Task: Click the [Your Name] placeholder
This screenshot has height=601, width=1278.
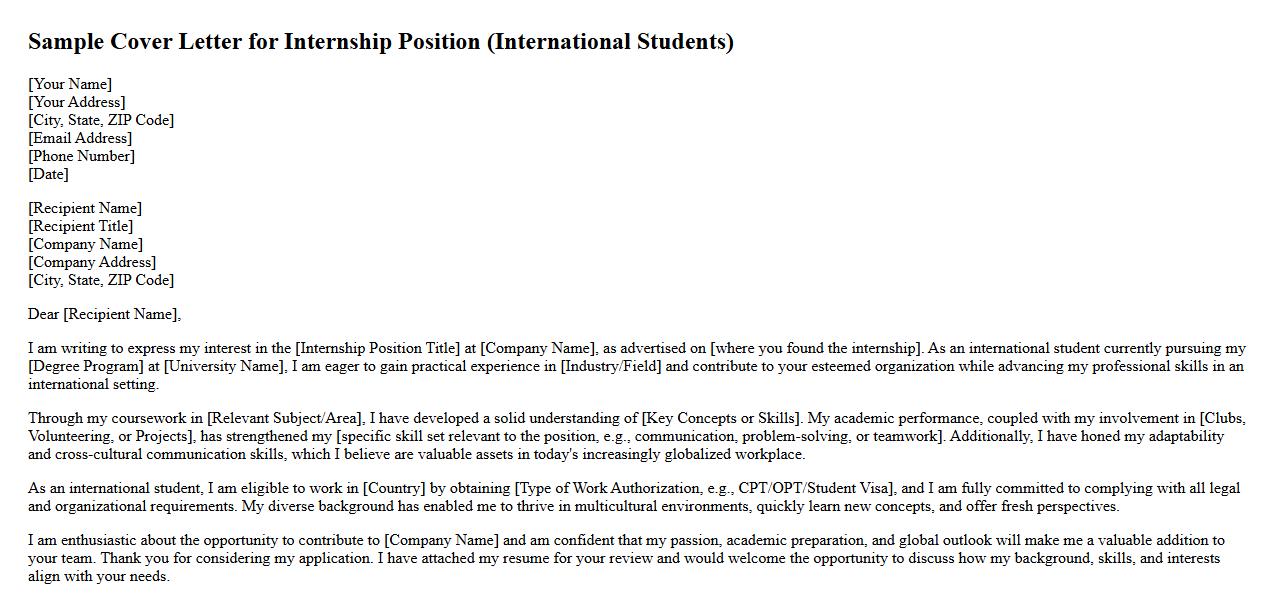Action: click(x=70, y=84)
